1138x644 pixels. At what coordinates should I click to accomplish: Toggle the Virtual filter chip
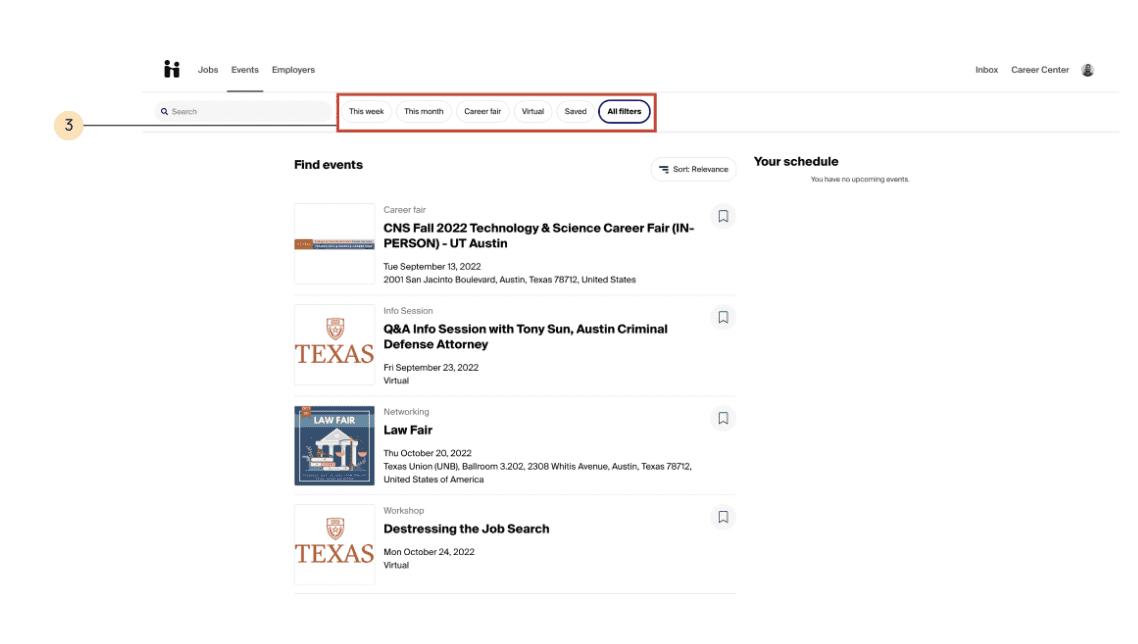(x=533, y=112)
